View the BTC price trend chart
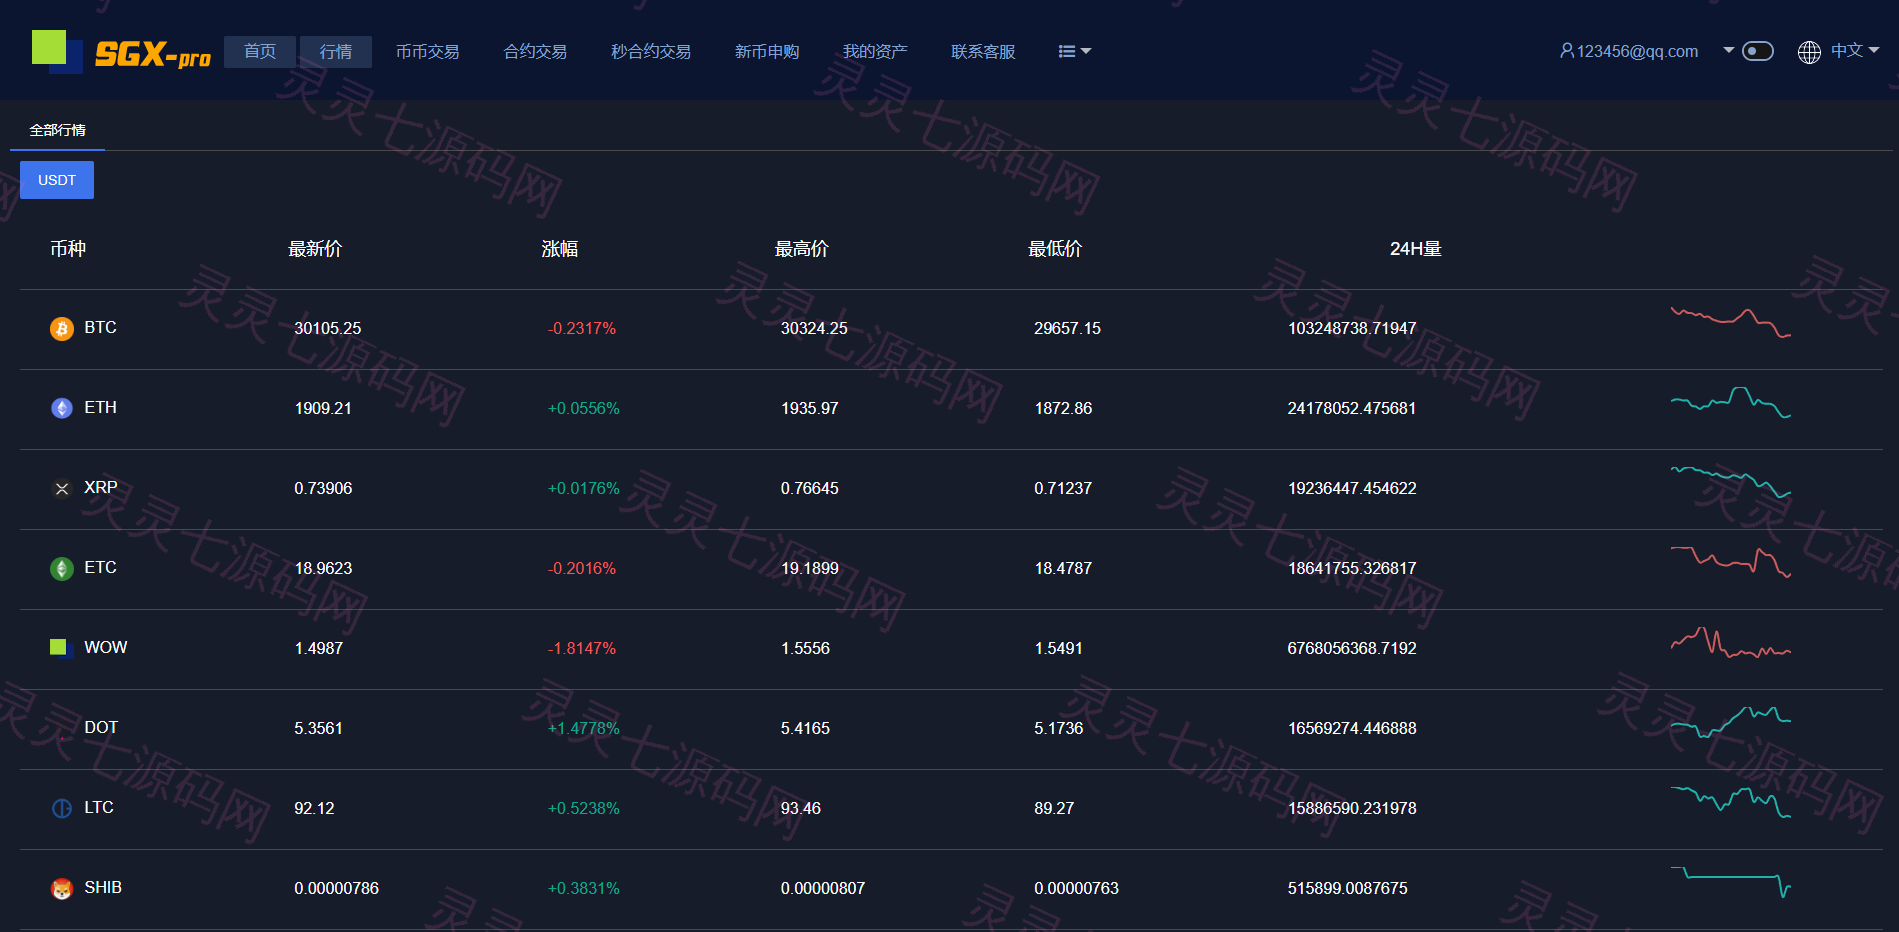The image size is (1899, 932). point(1730,323)
